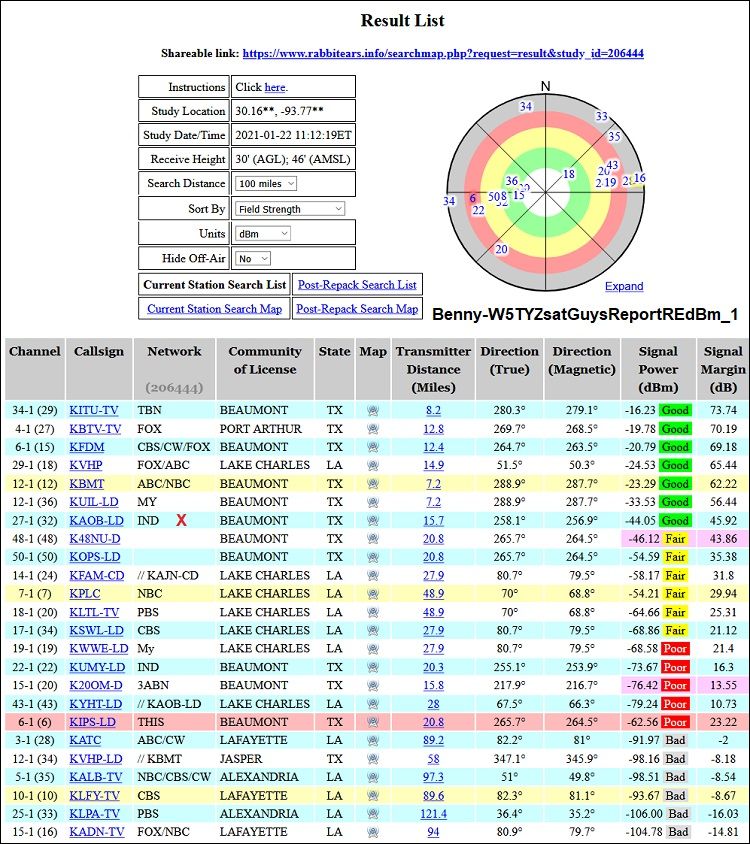This screenshot has width=750, height=844.
Task: Click the map icon in the KITU-TV row
Action: pyautogui.click(x=372, y=411)
